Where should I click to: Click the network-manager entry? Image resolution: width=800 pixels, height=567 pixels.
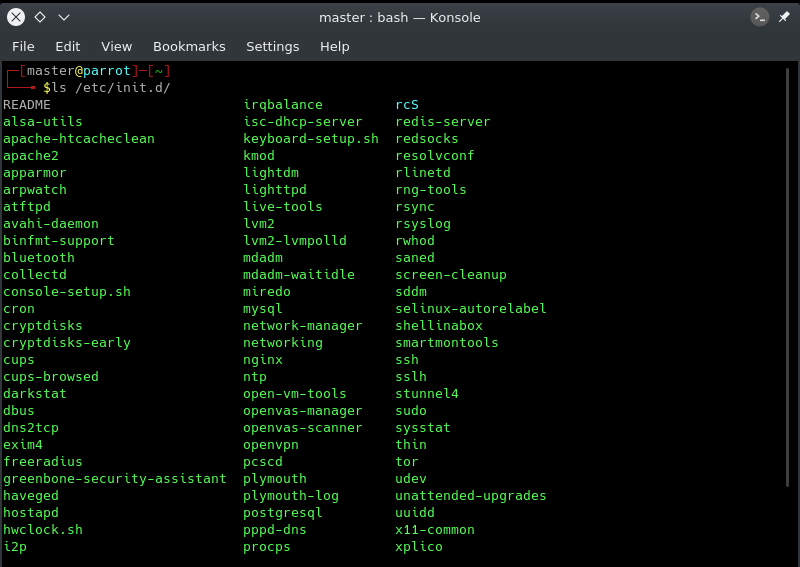point(303,326)
